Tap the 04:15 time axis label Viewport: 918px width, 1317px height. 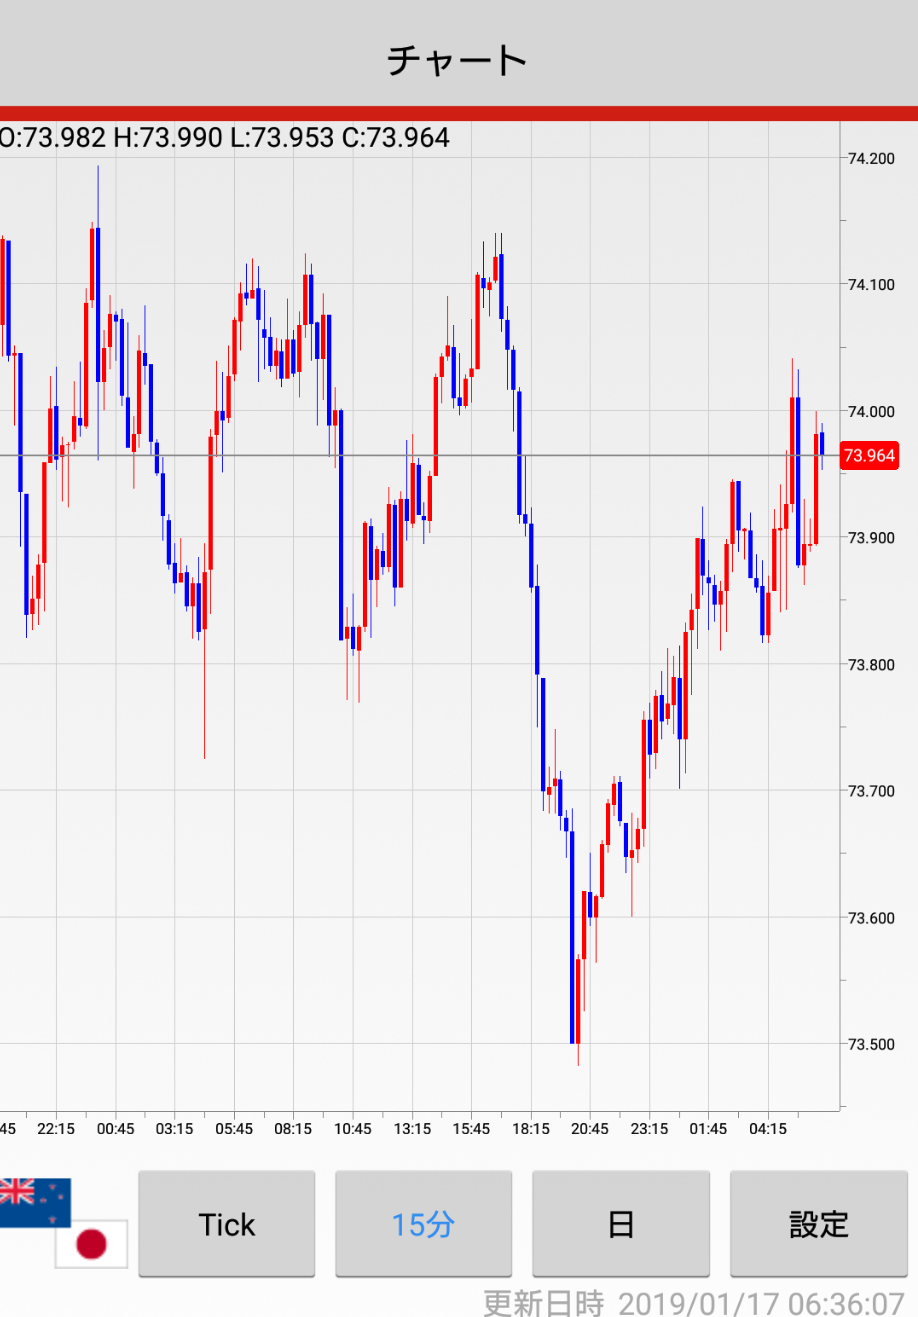pyautogui.click(x=768, y=1129)
